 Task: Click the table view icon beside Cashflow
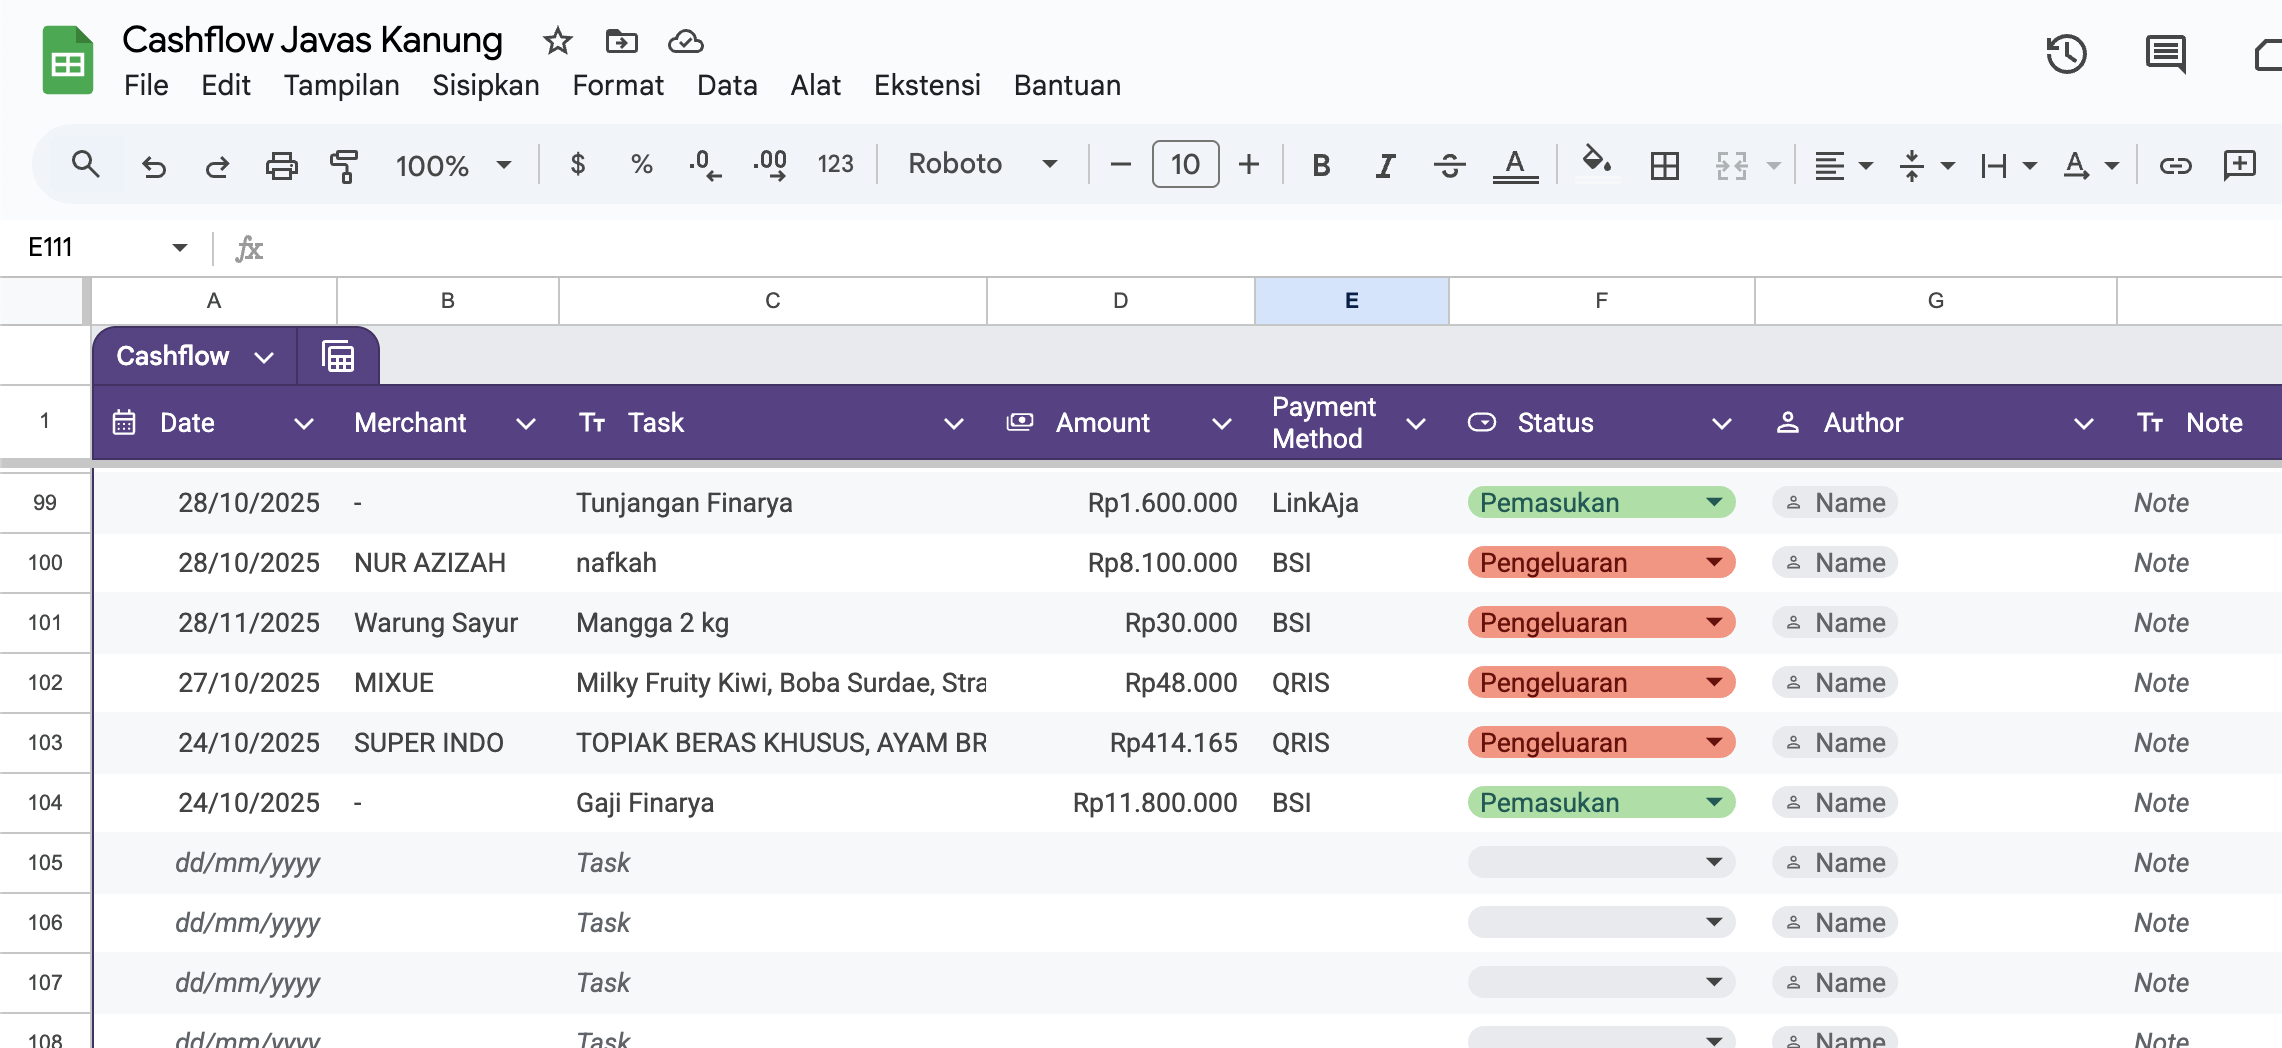(338, 356)
